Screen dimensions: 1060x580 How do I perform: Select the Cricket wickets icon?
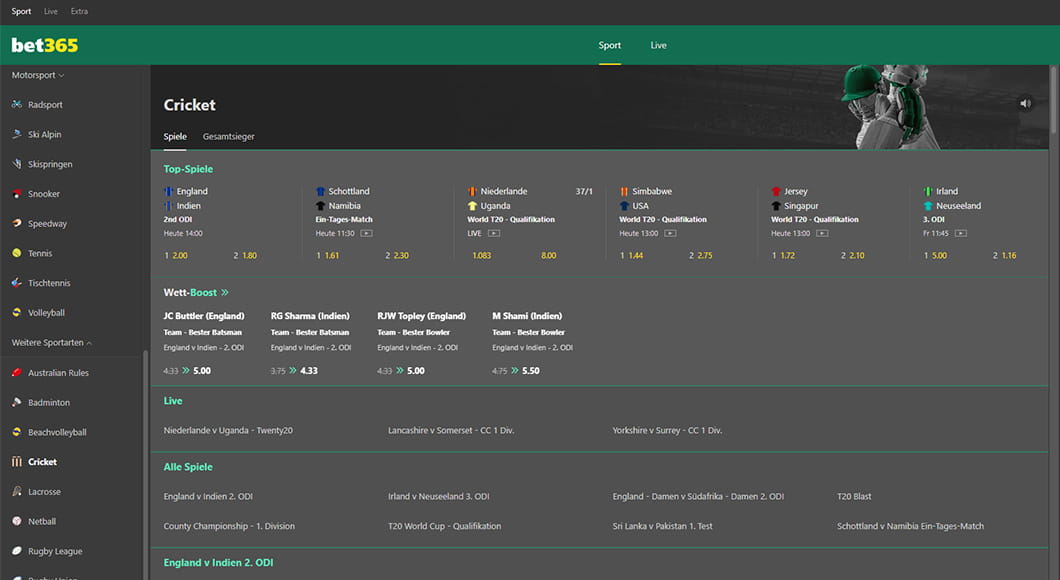(17, 462)
